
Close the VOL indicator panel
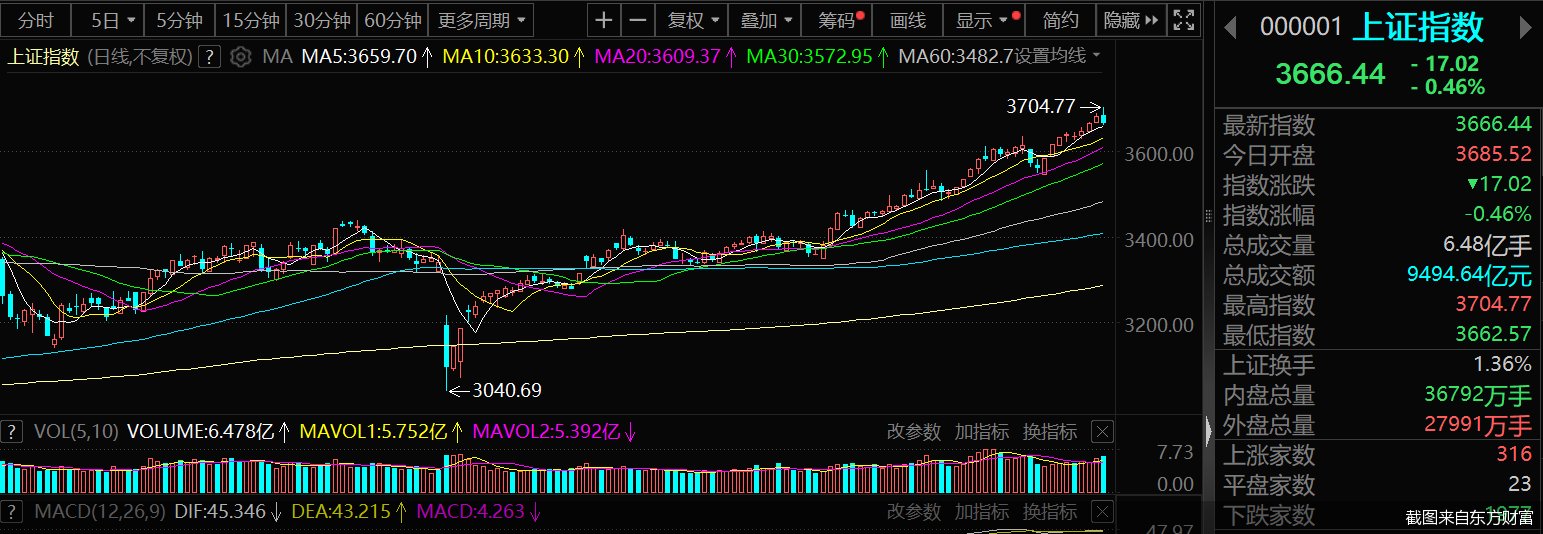coord(1101,432)
